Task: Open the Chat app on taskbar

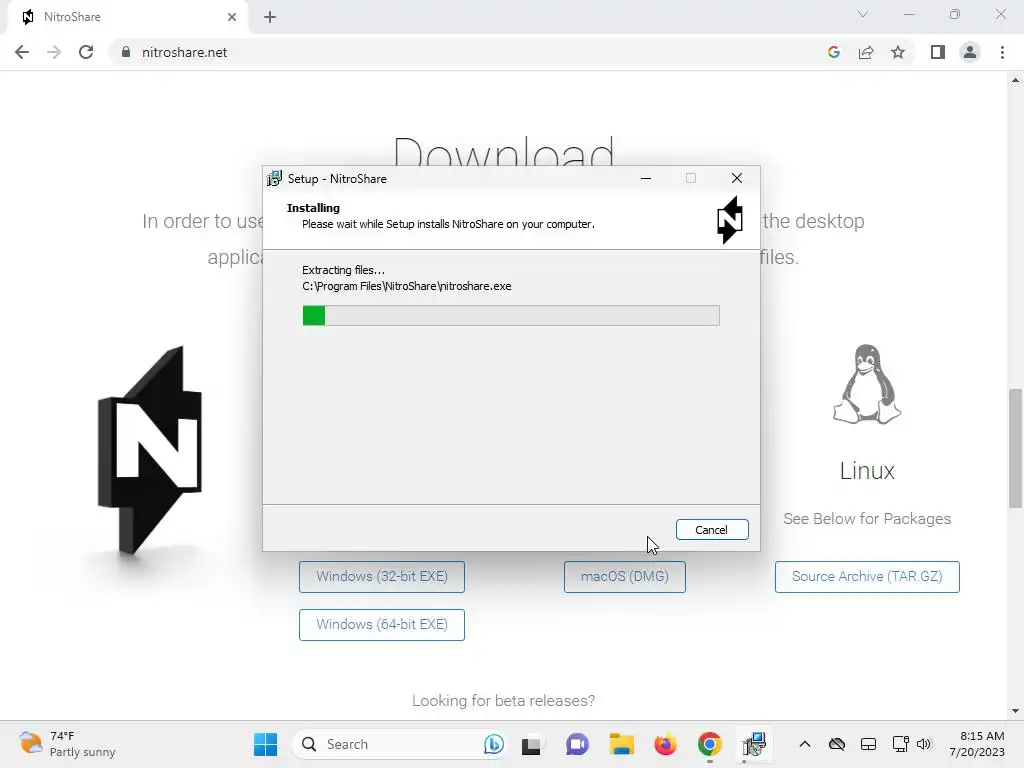Action: (x=577, y=744)
